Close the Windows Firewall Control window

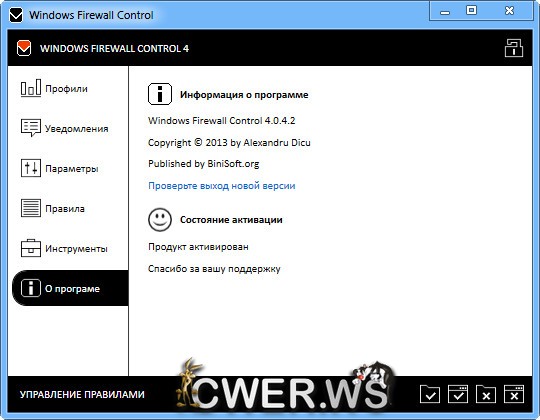(x=509, y=11)
